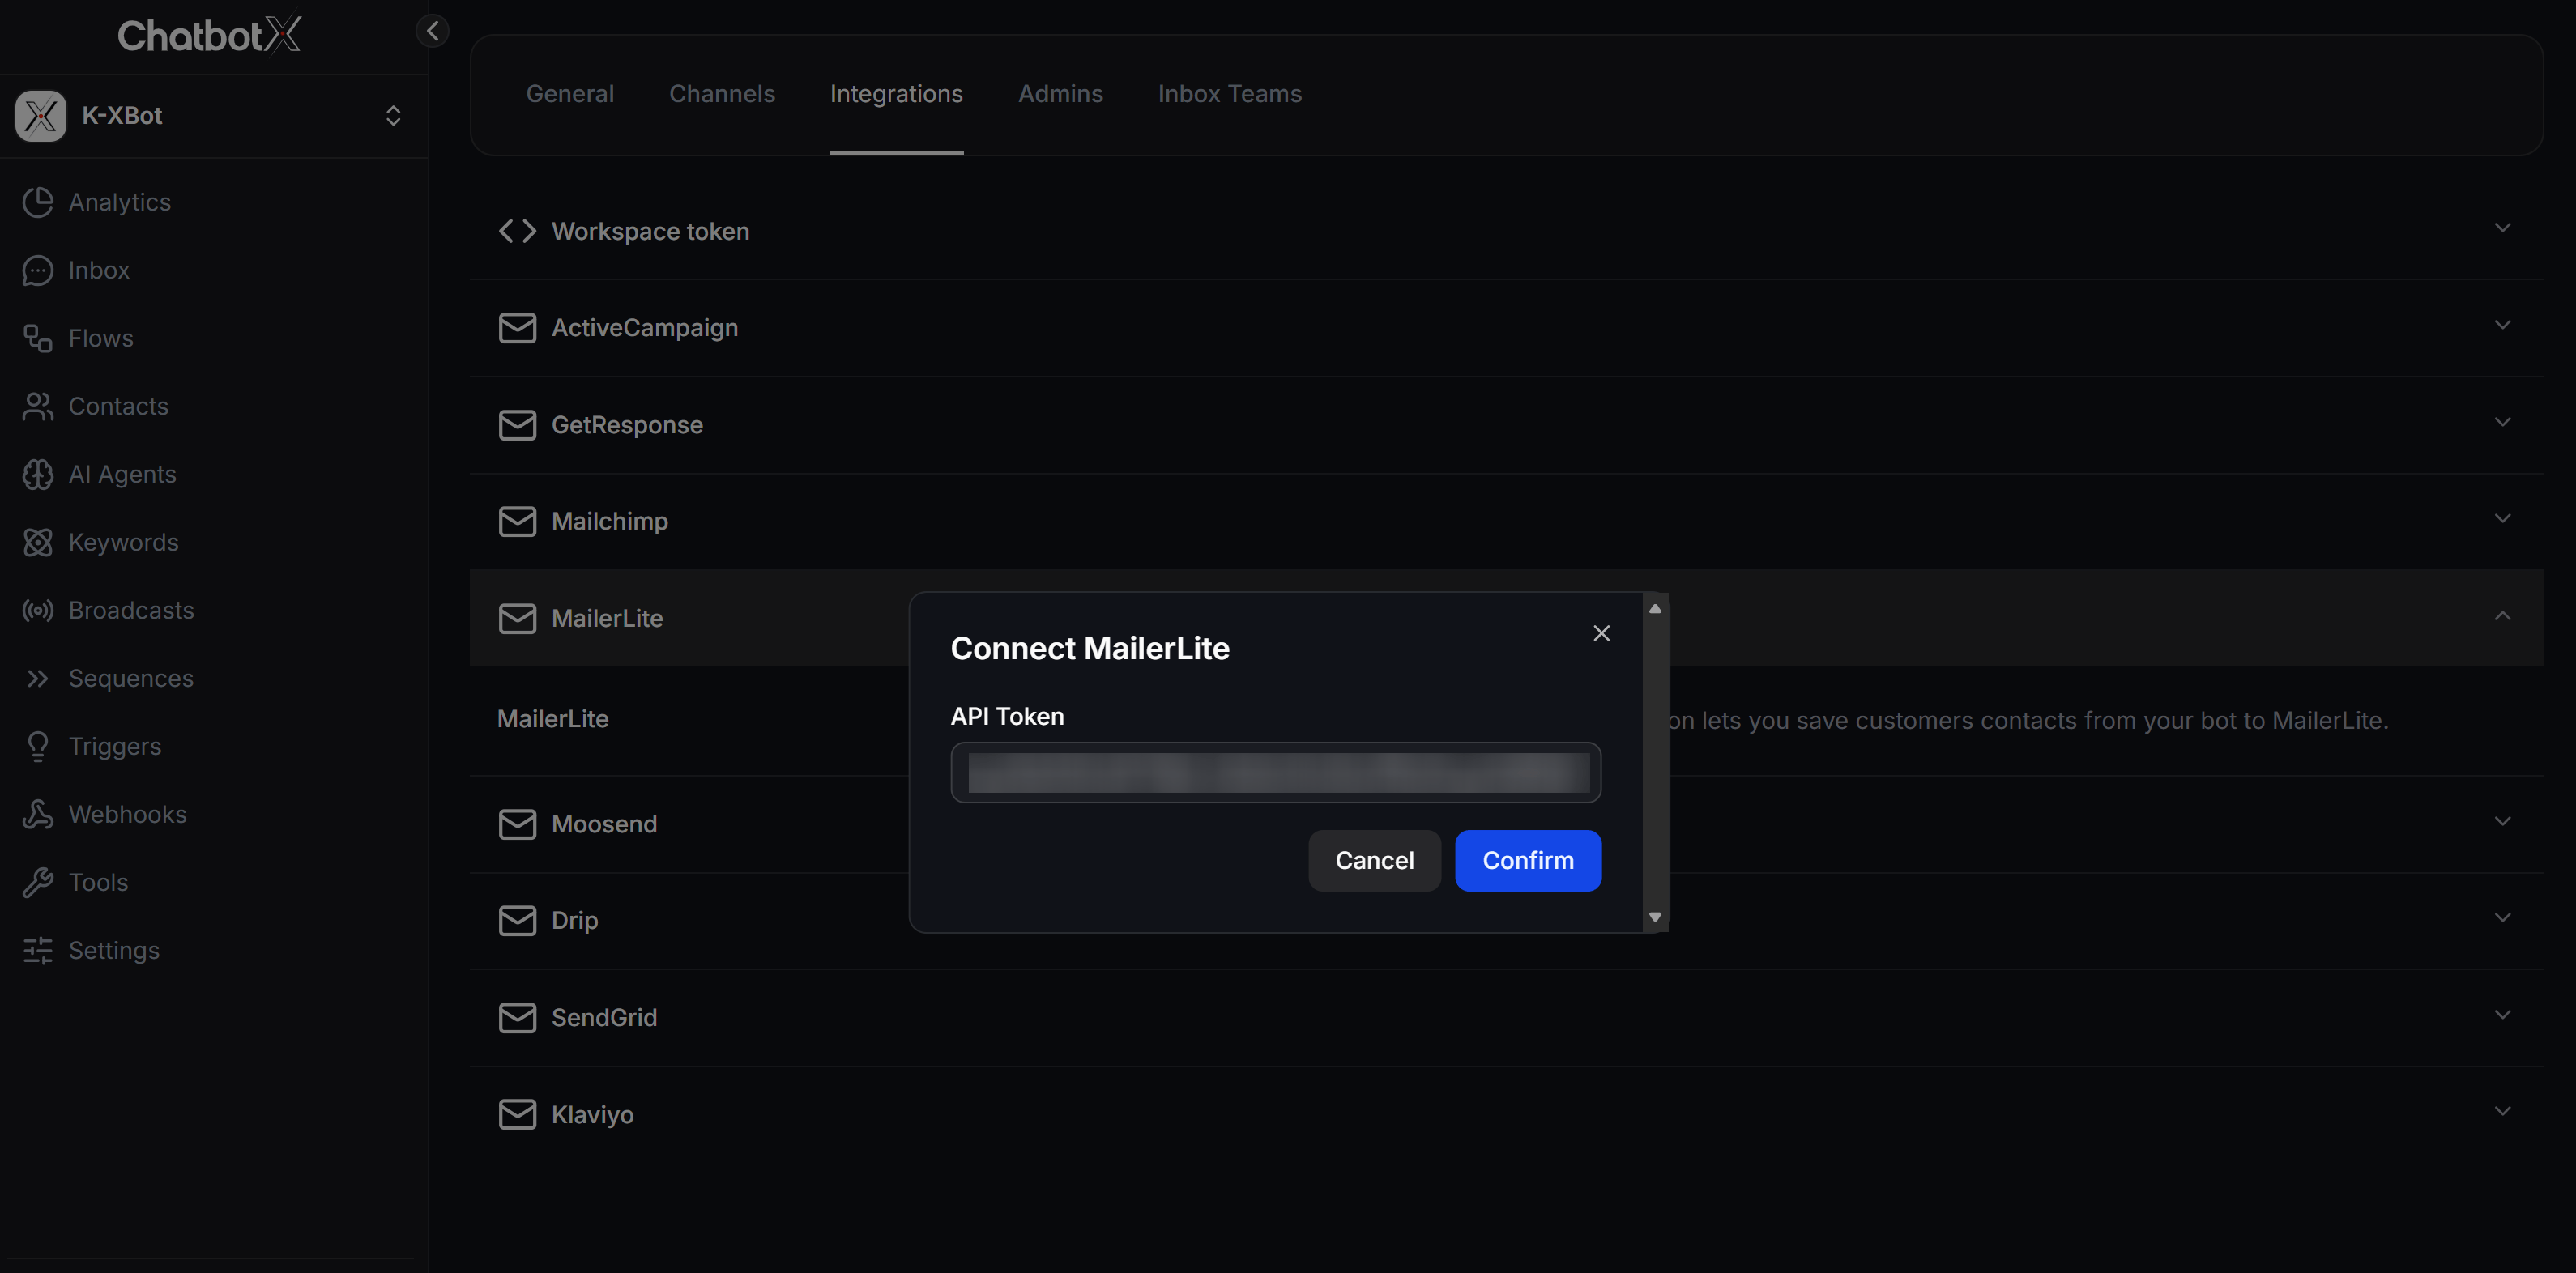Open Settings in sidebar
2576x1273 pixels.
click(114, 950)
